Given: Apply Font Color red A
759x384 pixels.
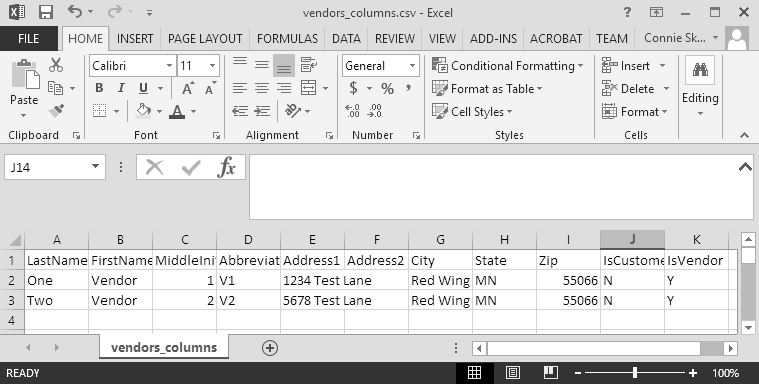Looking at the screenshot, I should click(x=178, y=111).
